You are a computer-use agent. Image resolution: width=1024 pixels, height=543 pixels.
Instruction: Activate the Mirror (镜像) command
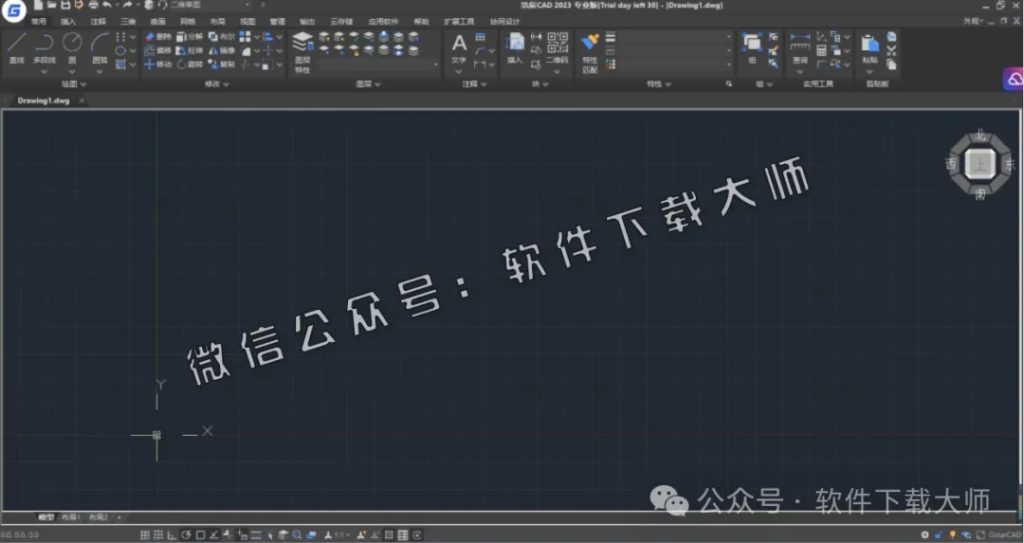(221, 50)
